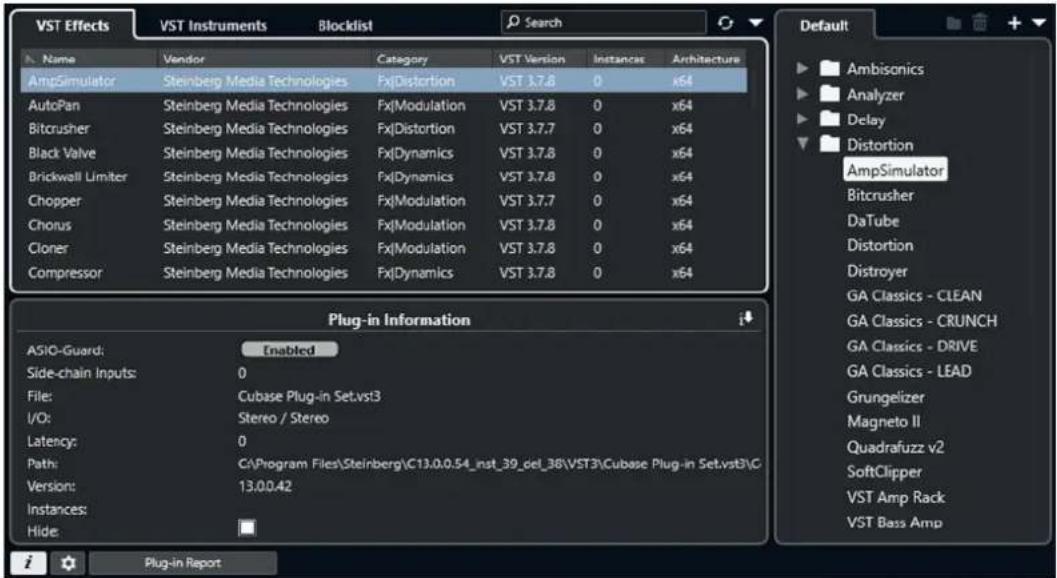Open the gear settings icon at bottom
Viewport: 1057px width, 578px height.
(x=68, y=563)
